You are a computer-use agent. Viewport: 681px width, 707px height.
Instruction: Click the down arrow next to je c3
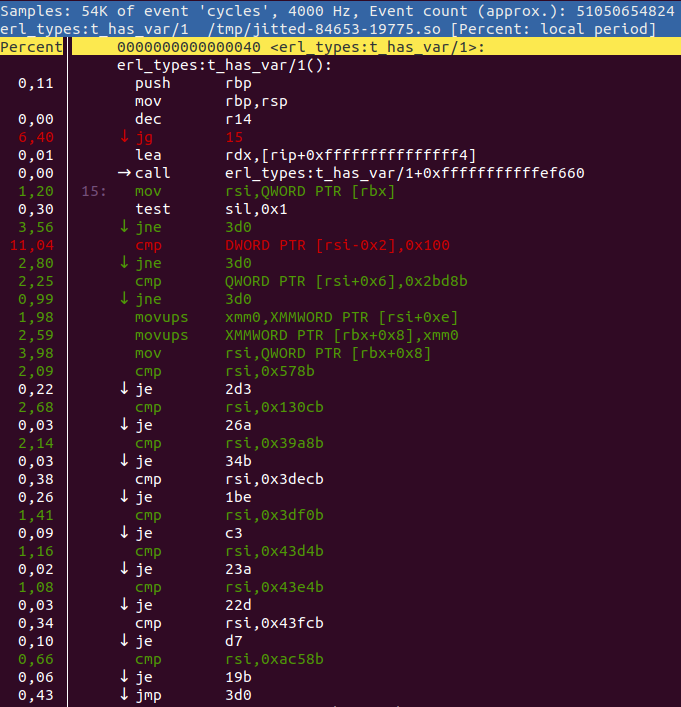(124, 533)
